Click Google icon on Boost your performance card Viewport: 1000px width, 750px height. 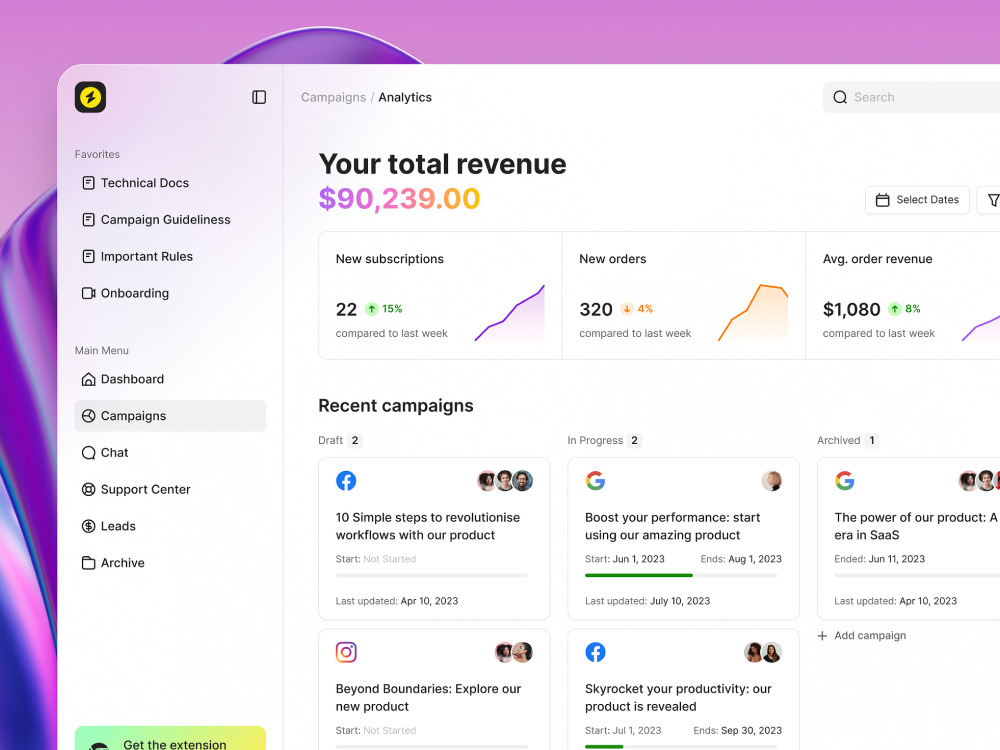[x=596, y=481]
